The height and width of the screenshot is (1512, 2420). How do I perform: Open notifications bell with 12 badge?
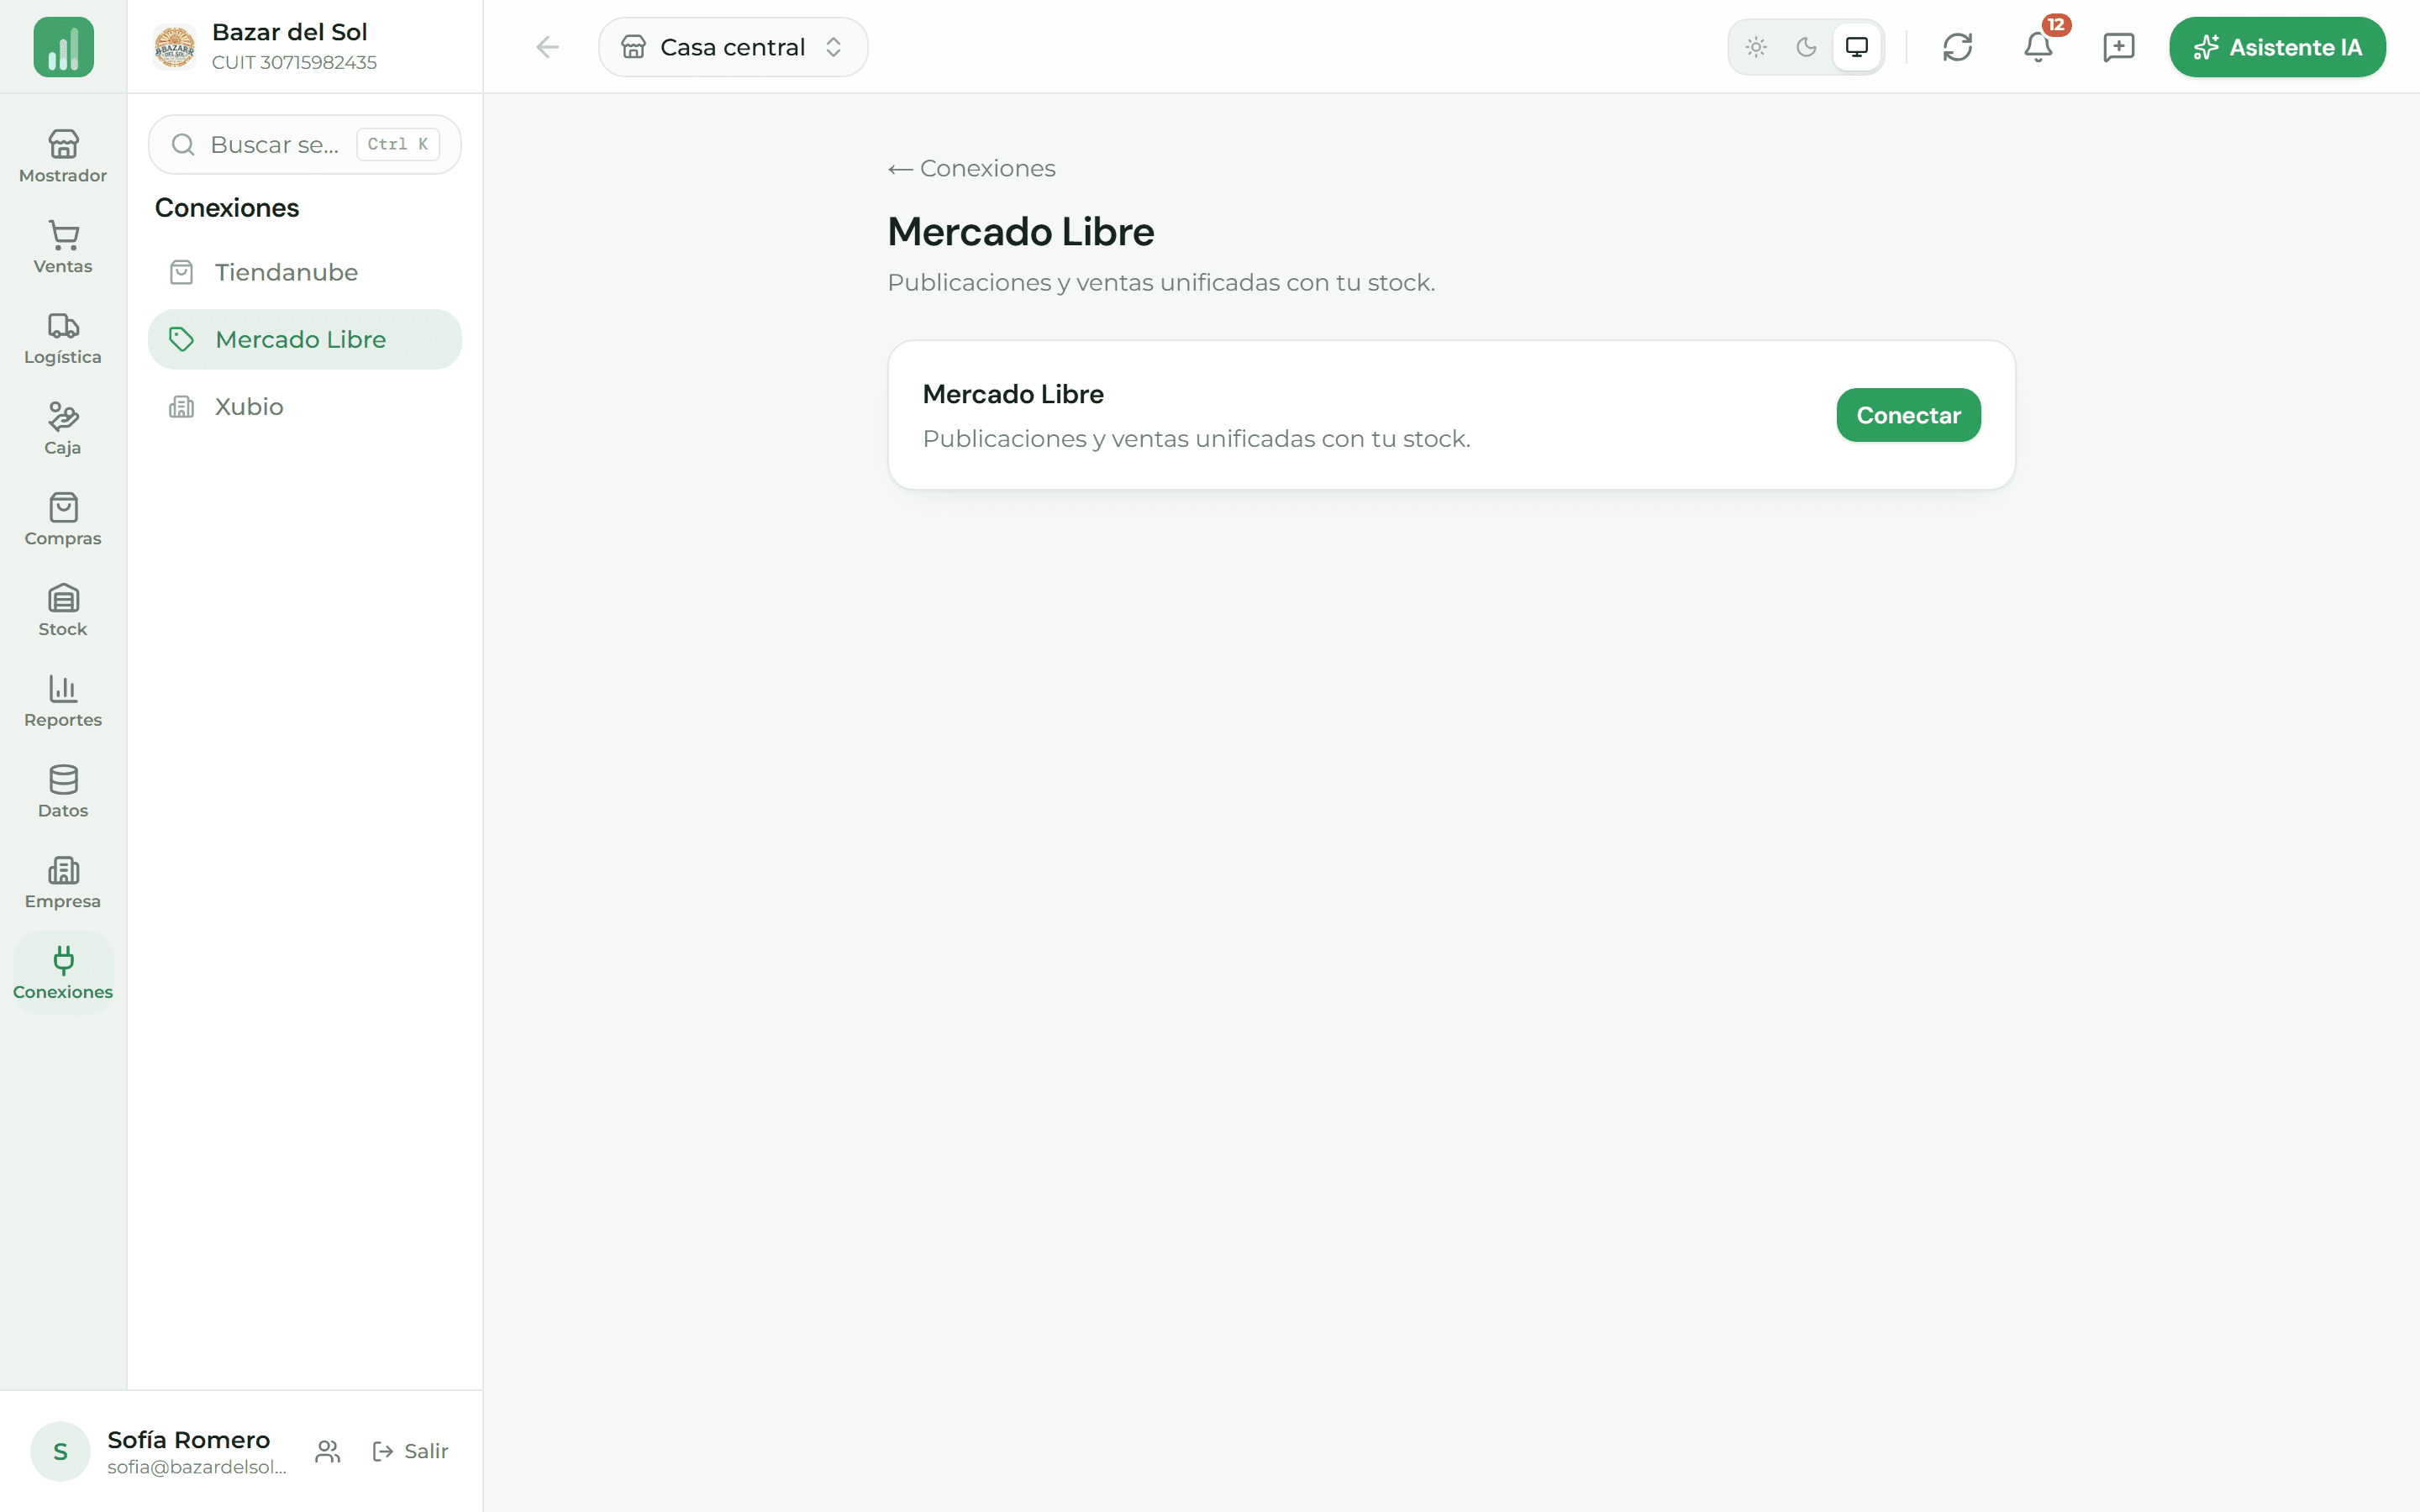point(2038,47)
